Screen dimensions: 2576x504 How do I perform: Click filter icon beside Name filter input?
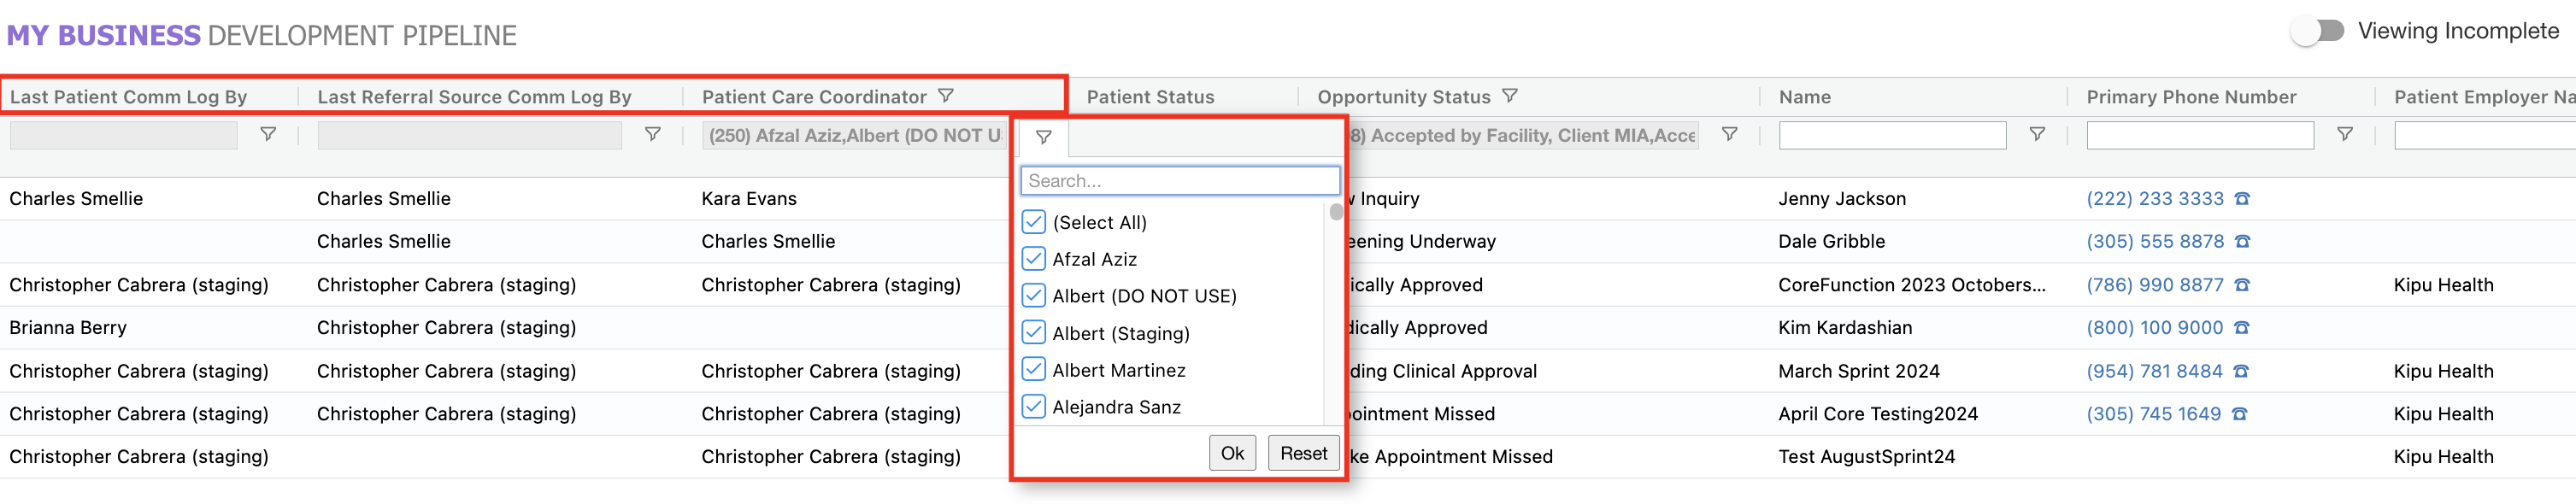coord(2036,134)
